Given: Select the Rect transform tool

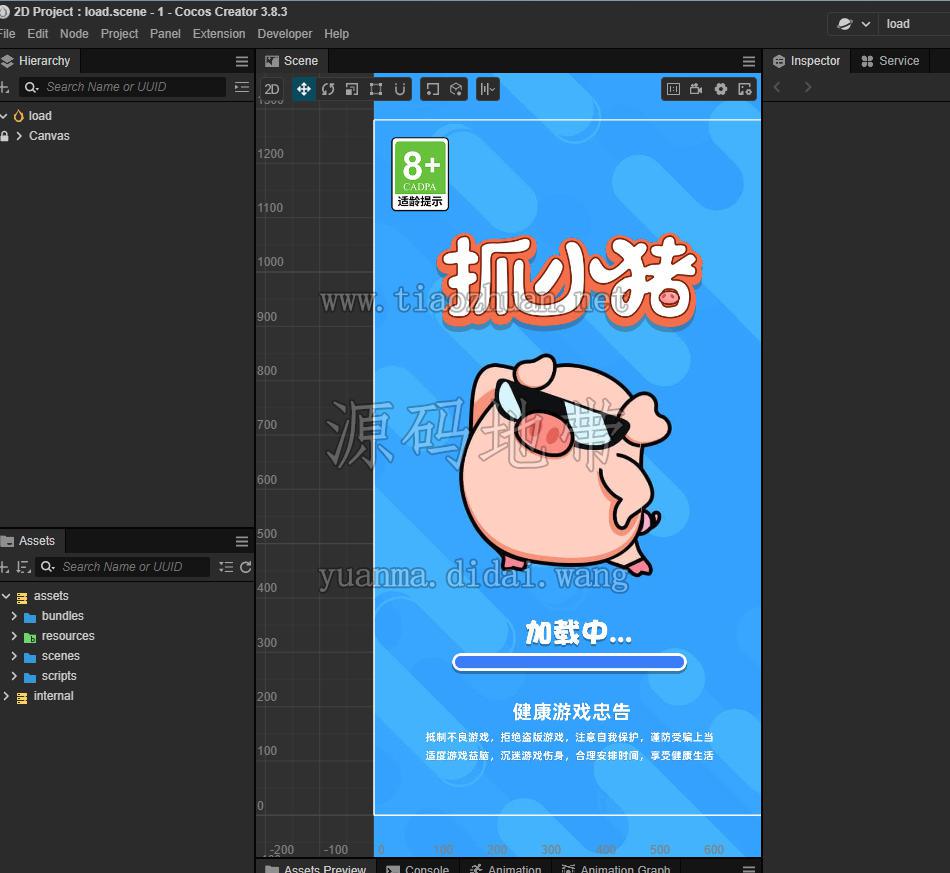Looking at the screenshot, I should click(x=376, y=90).
